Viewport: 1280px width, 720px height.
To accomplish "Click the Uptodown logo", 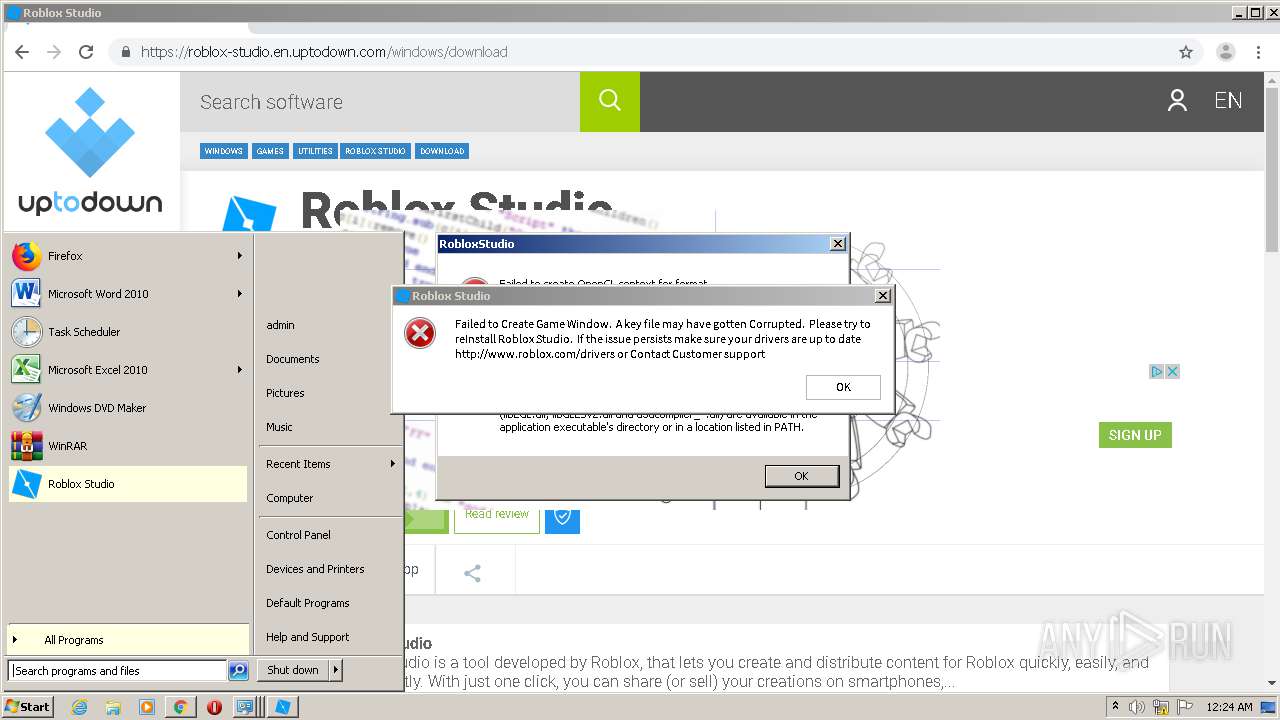I will pos(90,150).
